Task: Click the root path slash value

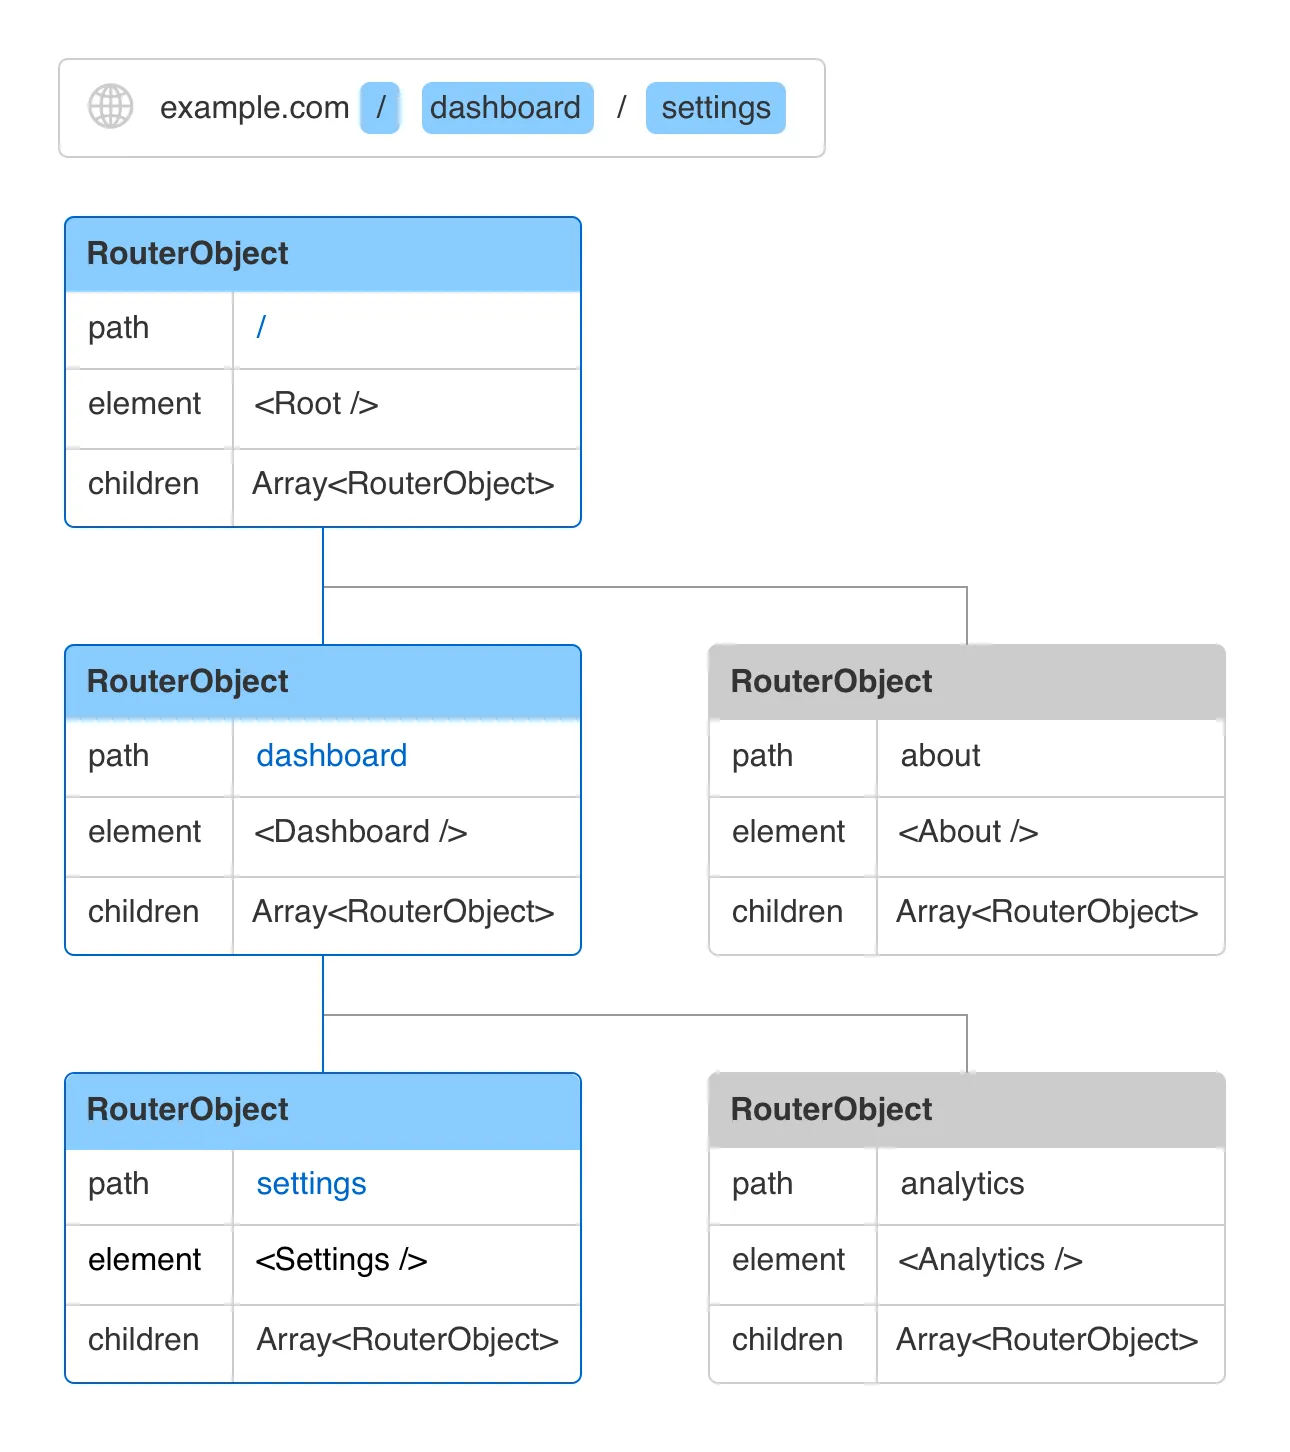Action: [261, 328]
